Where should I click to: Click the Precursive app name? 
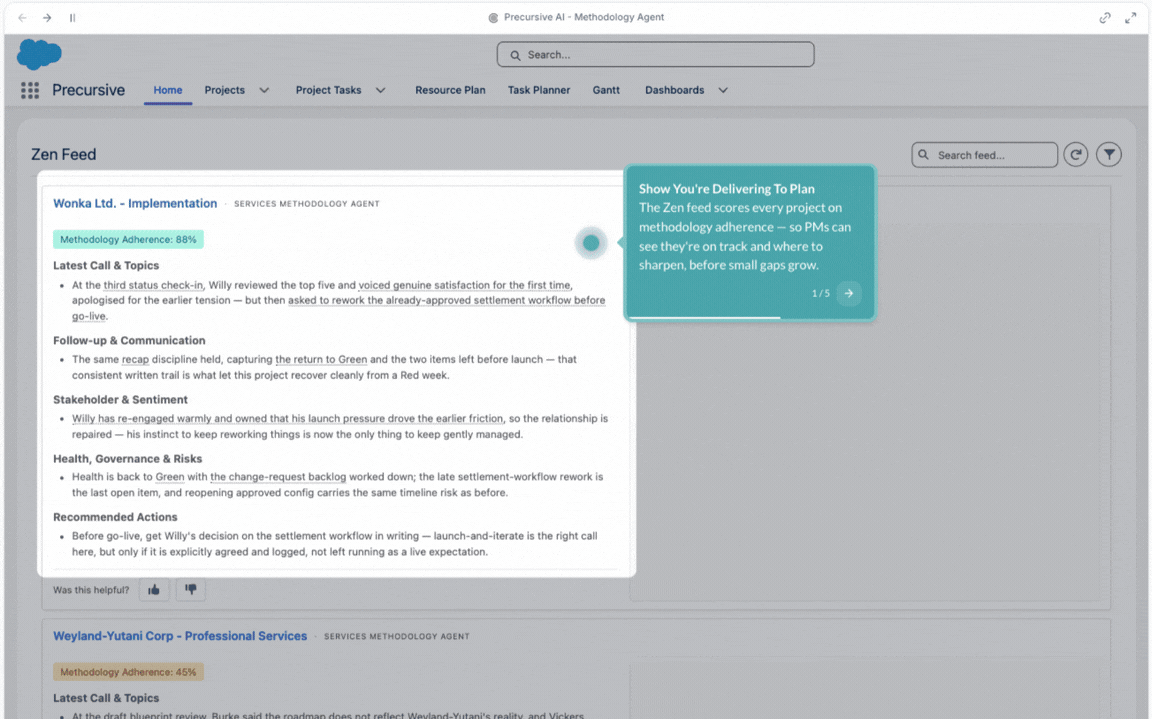click(x=88, y=90)
